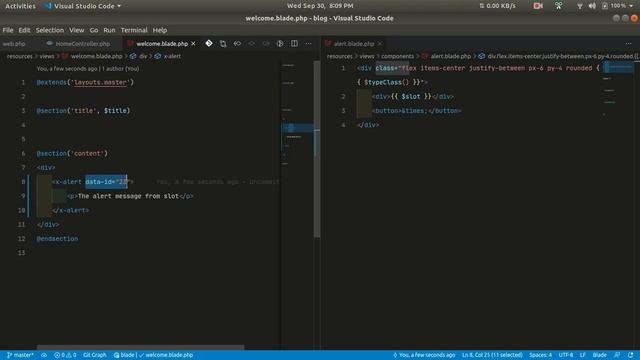Open the File menu
The height and width of the screenshot is (360, 640).
click(8, 30)
